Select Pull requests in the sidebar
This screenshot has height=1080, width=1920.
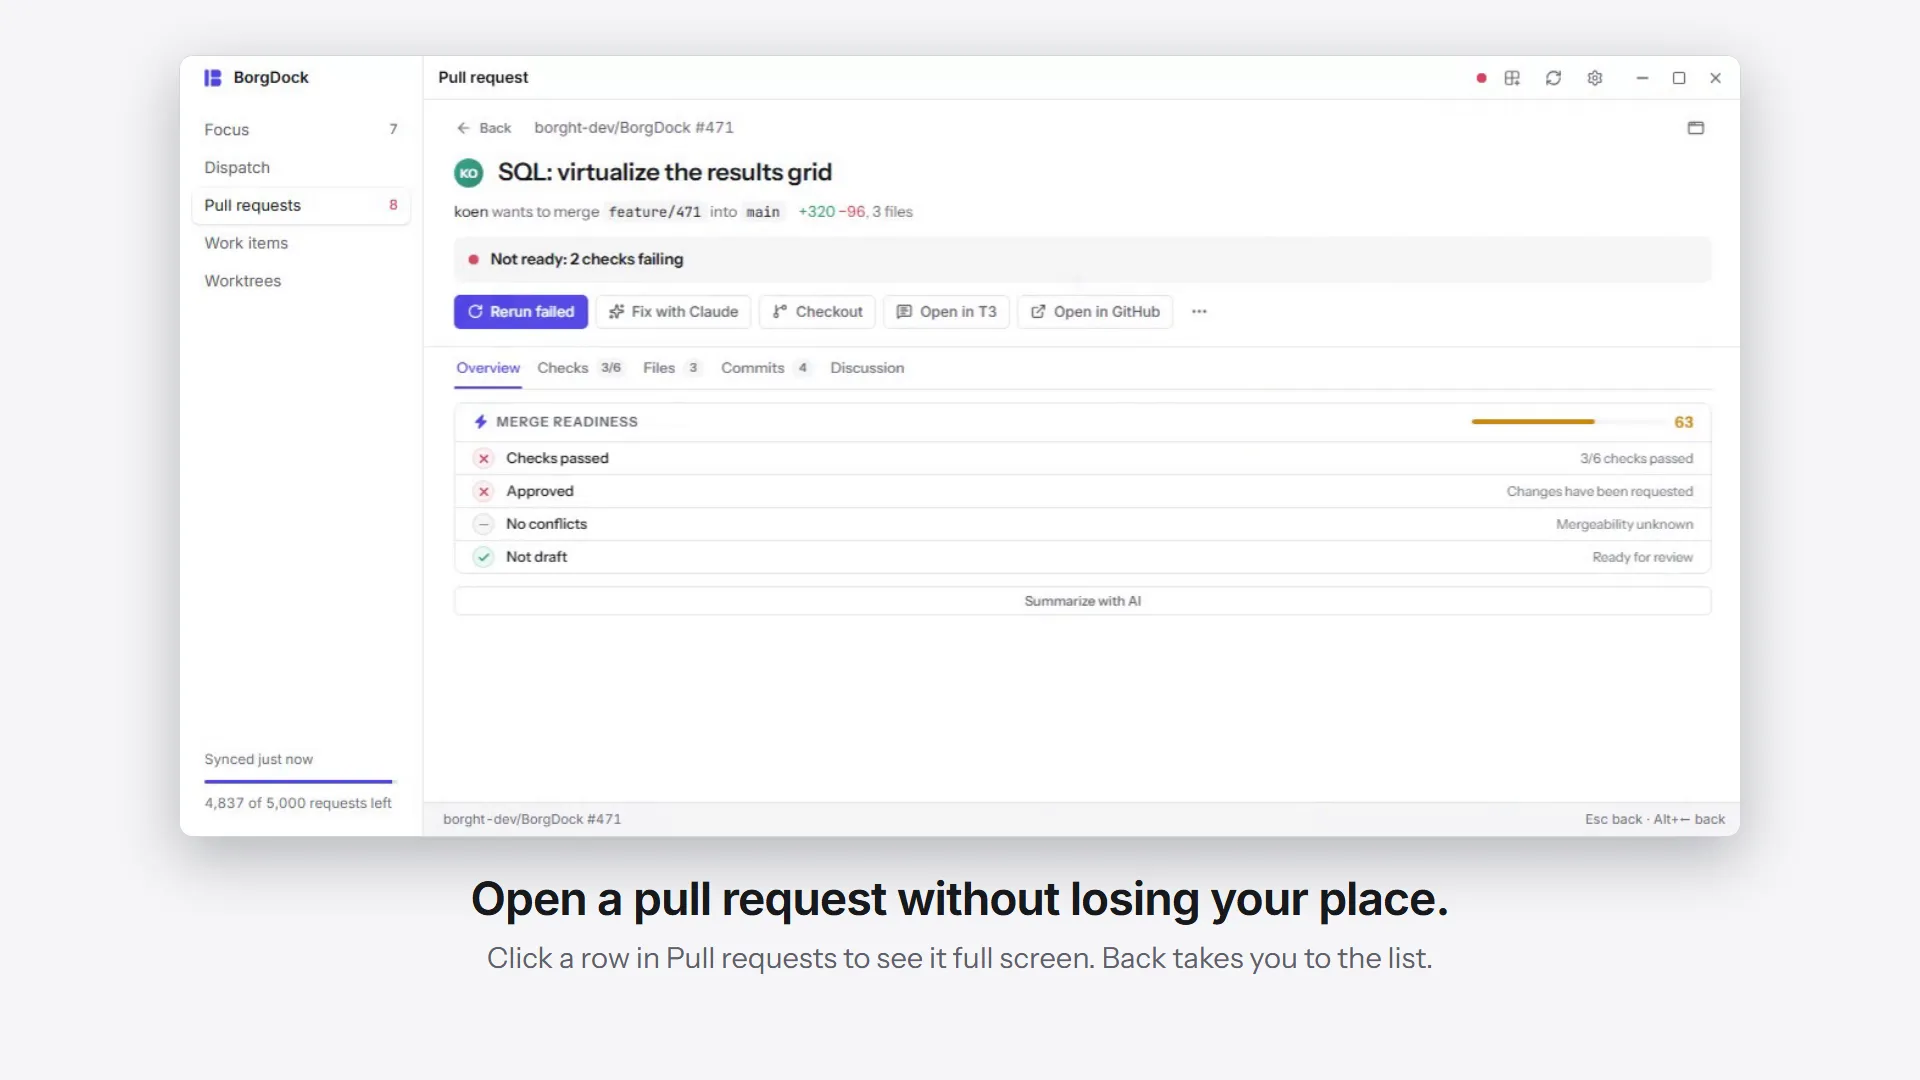click(x=301, y=206)
